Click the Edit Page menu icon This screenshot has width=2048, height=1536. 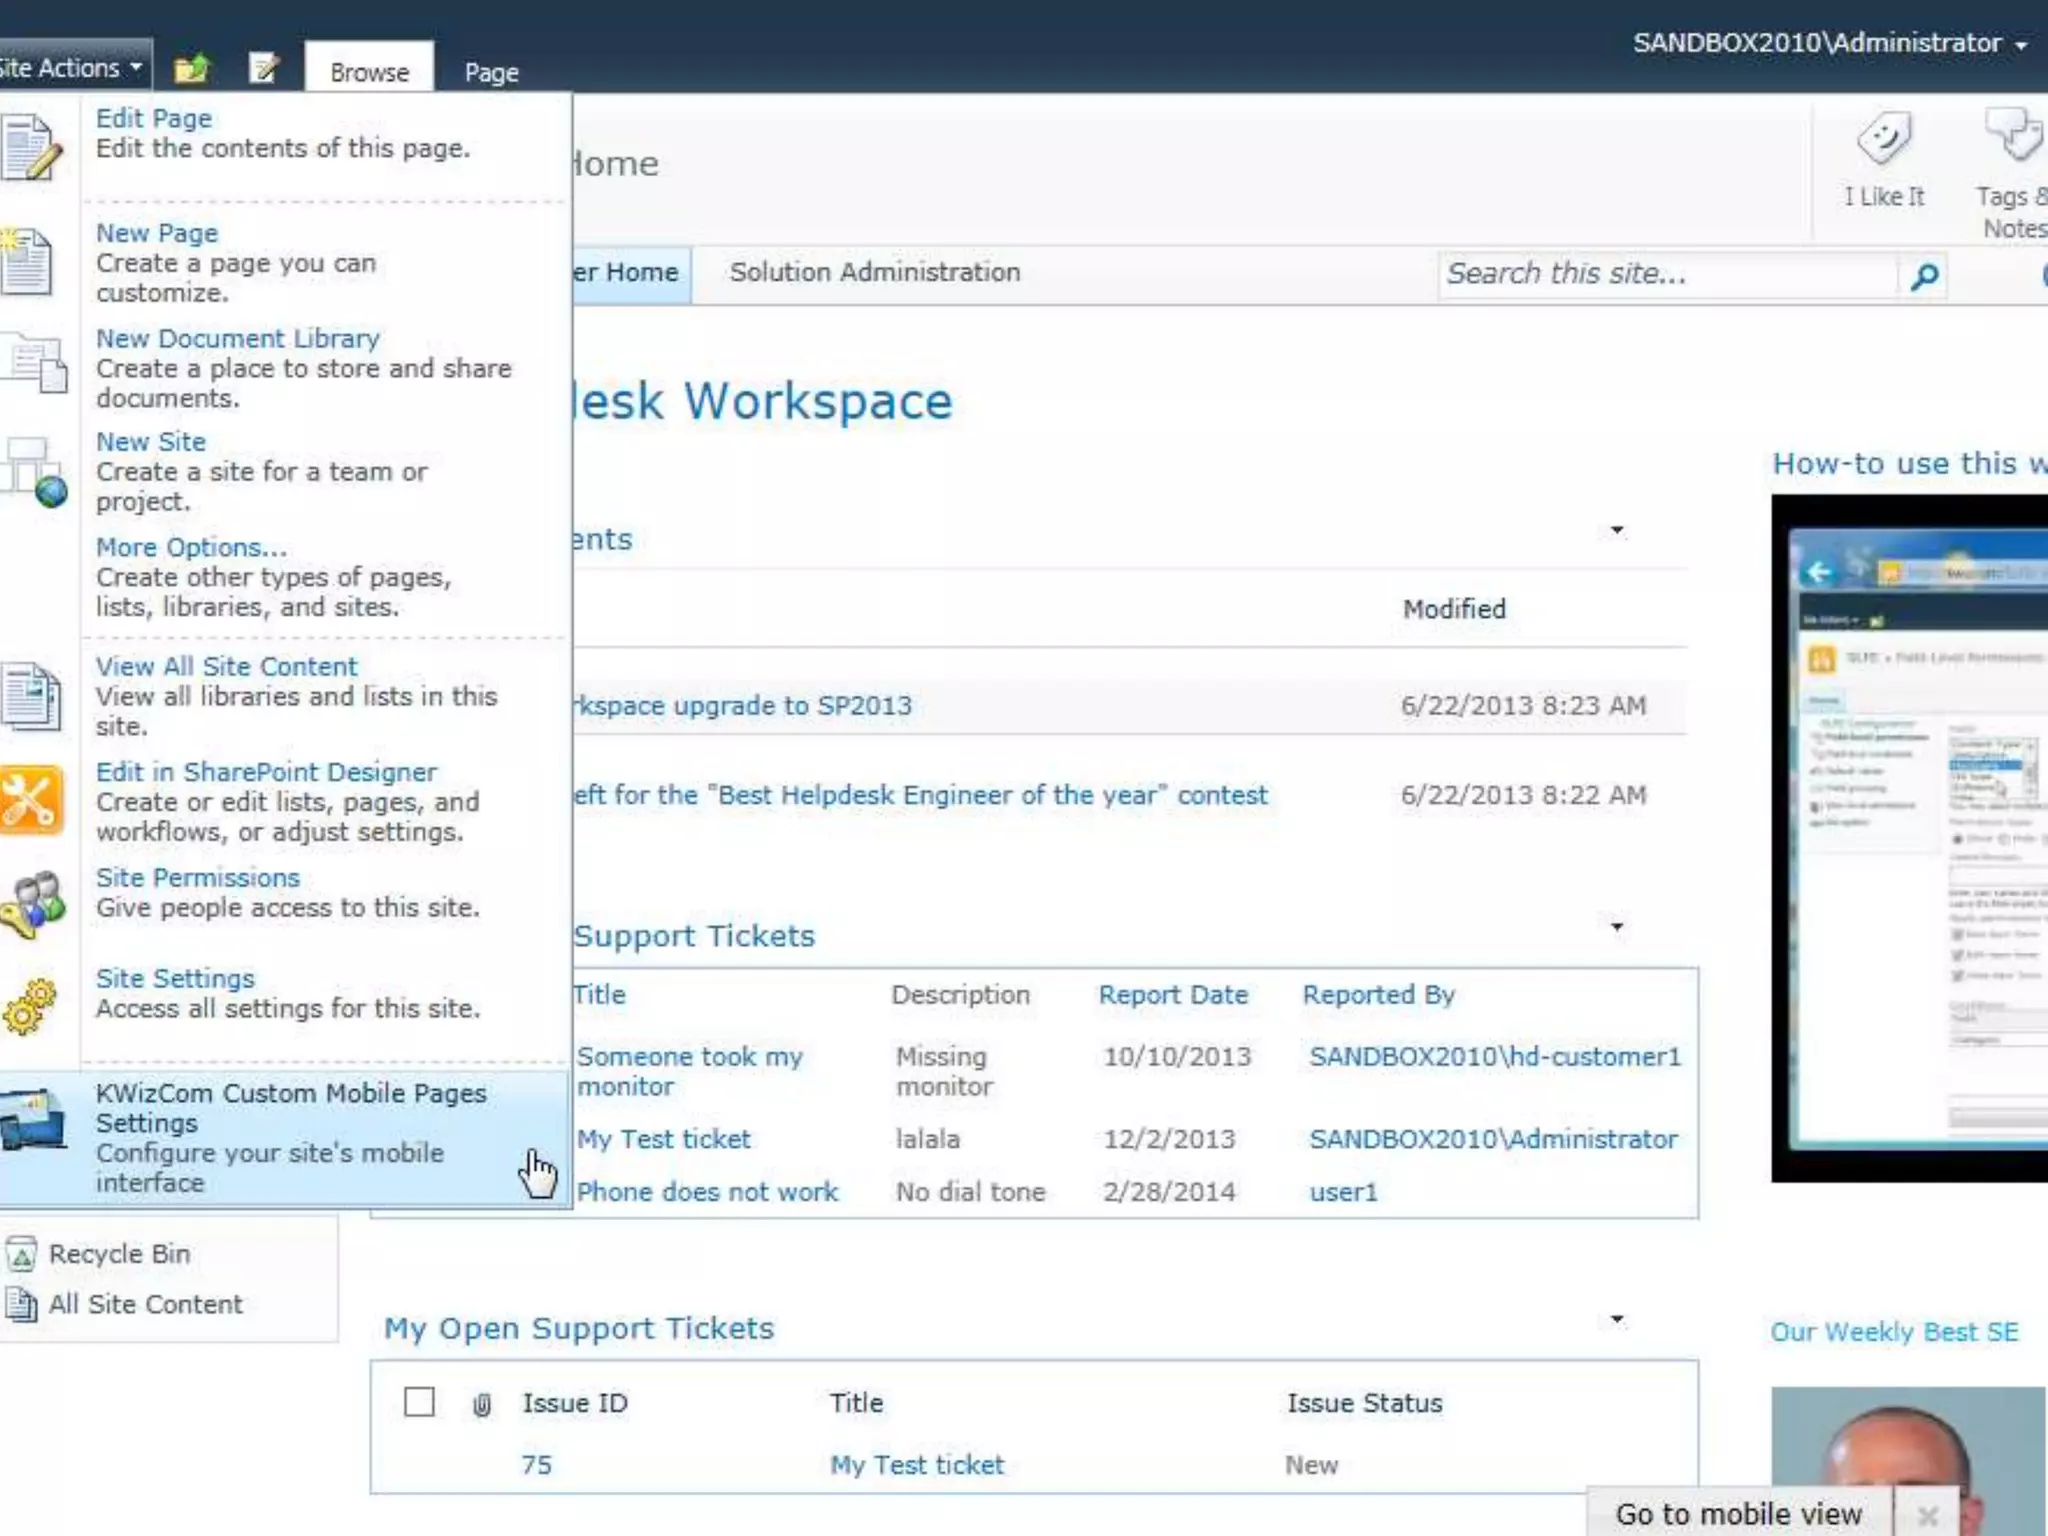[x=32, y=147]
